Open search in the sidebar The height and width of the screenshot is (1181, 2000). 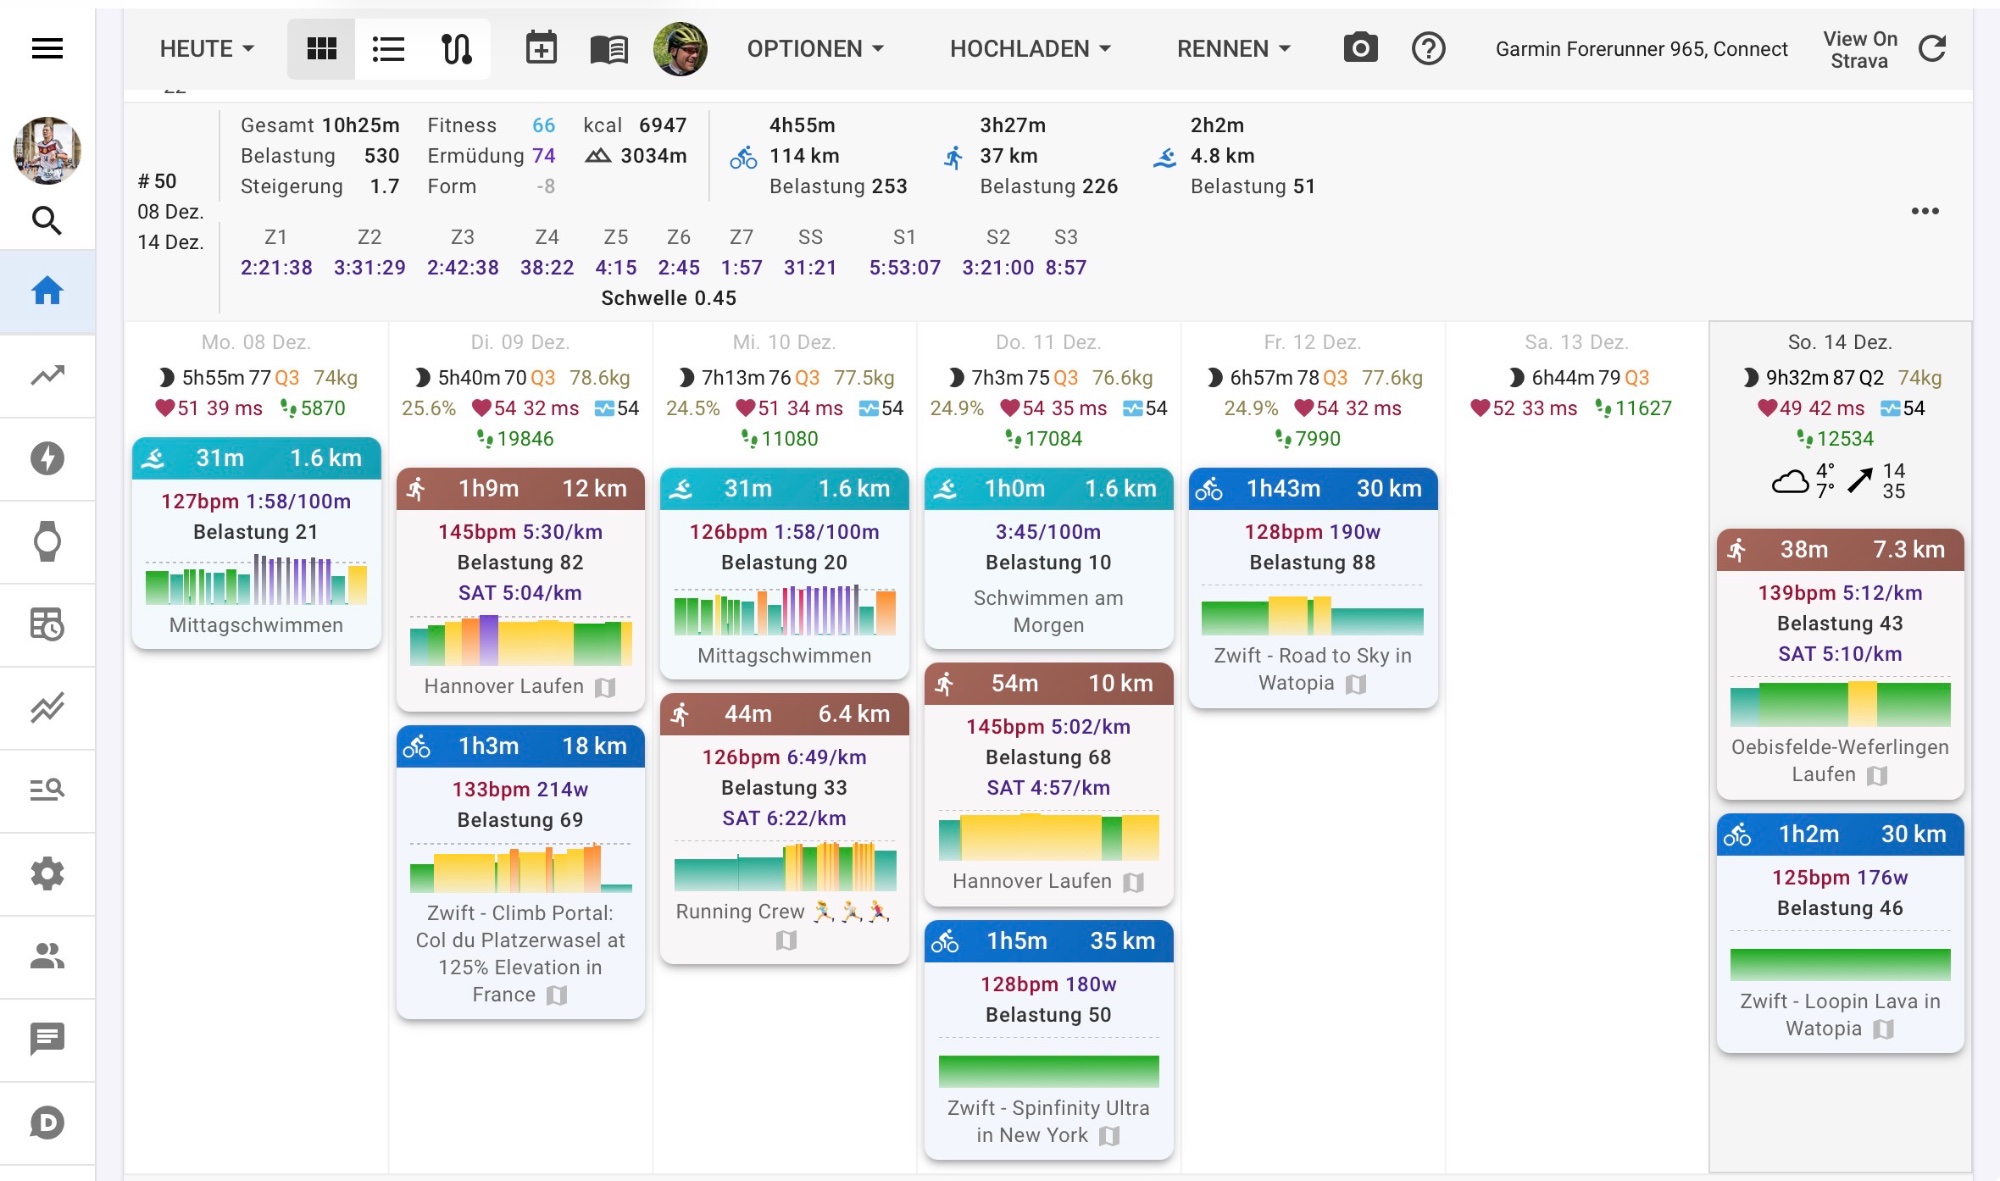47,220
